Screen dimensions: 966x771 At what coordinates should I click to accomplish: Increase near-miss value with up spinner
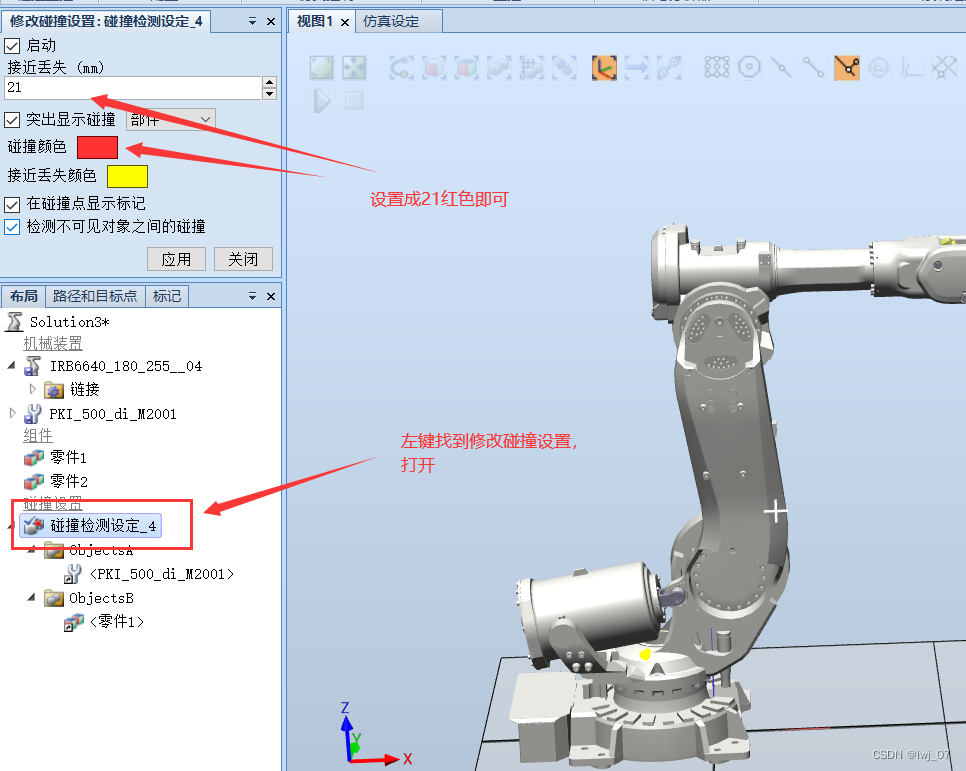(269, 82)
